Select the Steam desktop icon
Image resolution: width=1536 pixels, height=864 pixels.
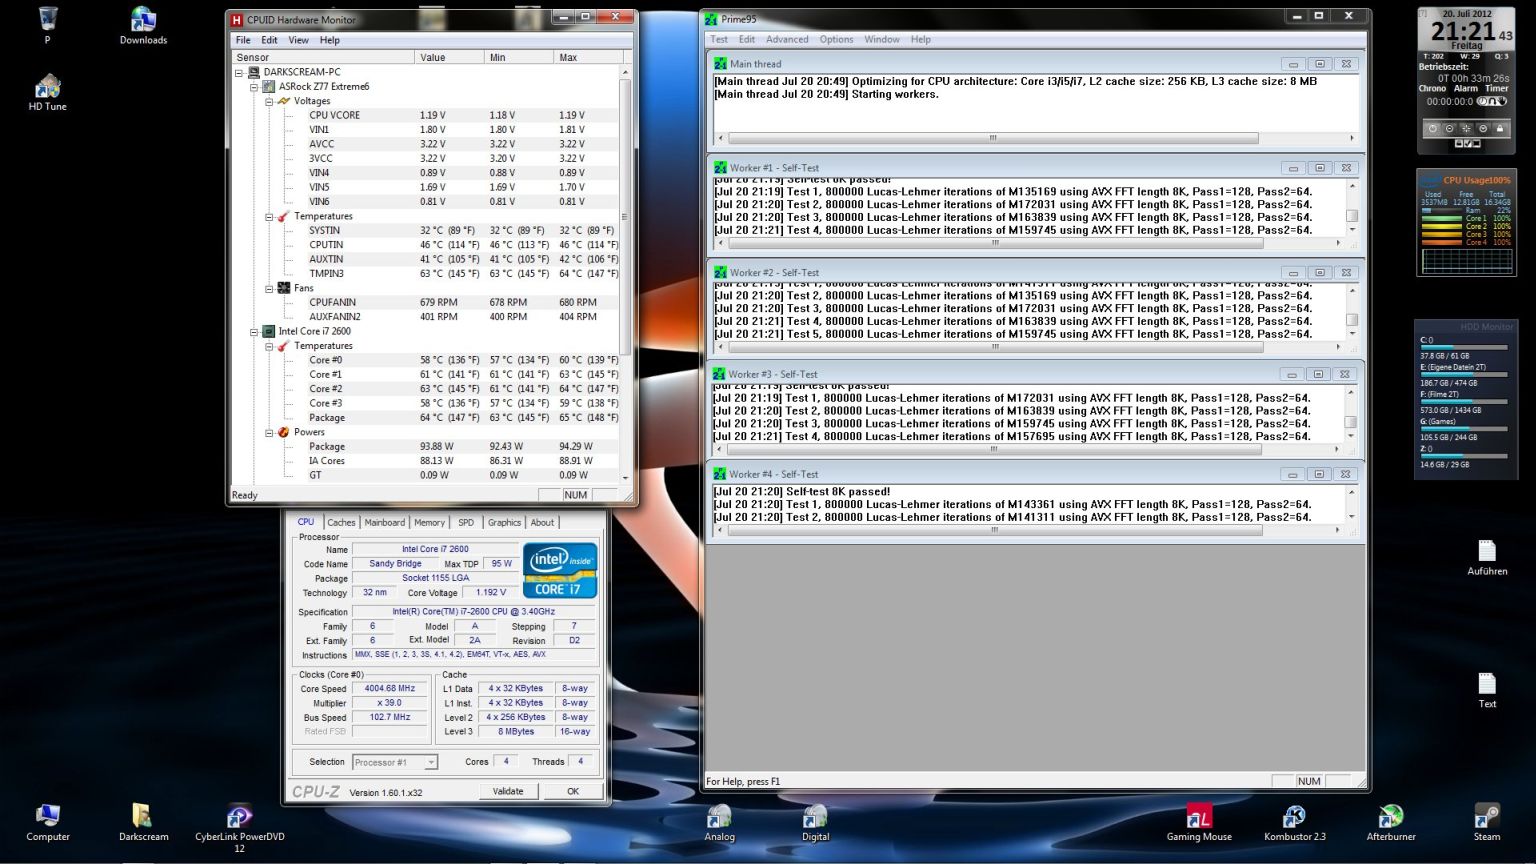point(1487,823)
